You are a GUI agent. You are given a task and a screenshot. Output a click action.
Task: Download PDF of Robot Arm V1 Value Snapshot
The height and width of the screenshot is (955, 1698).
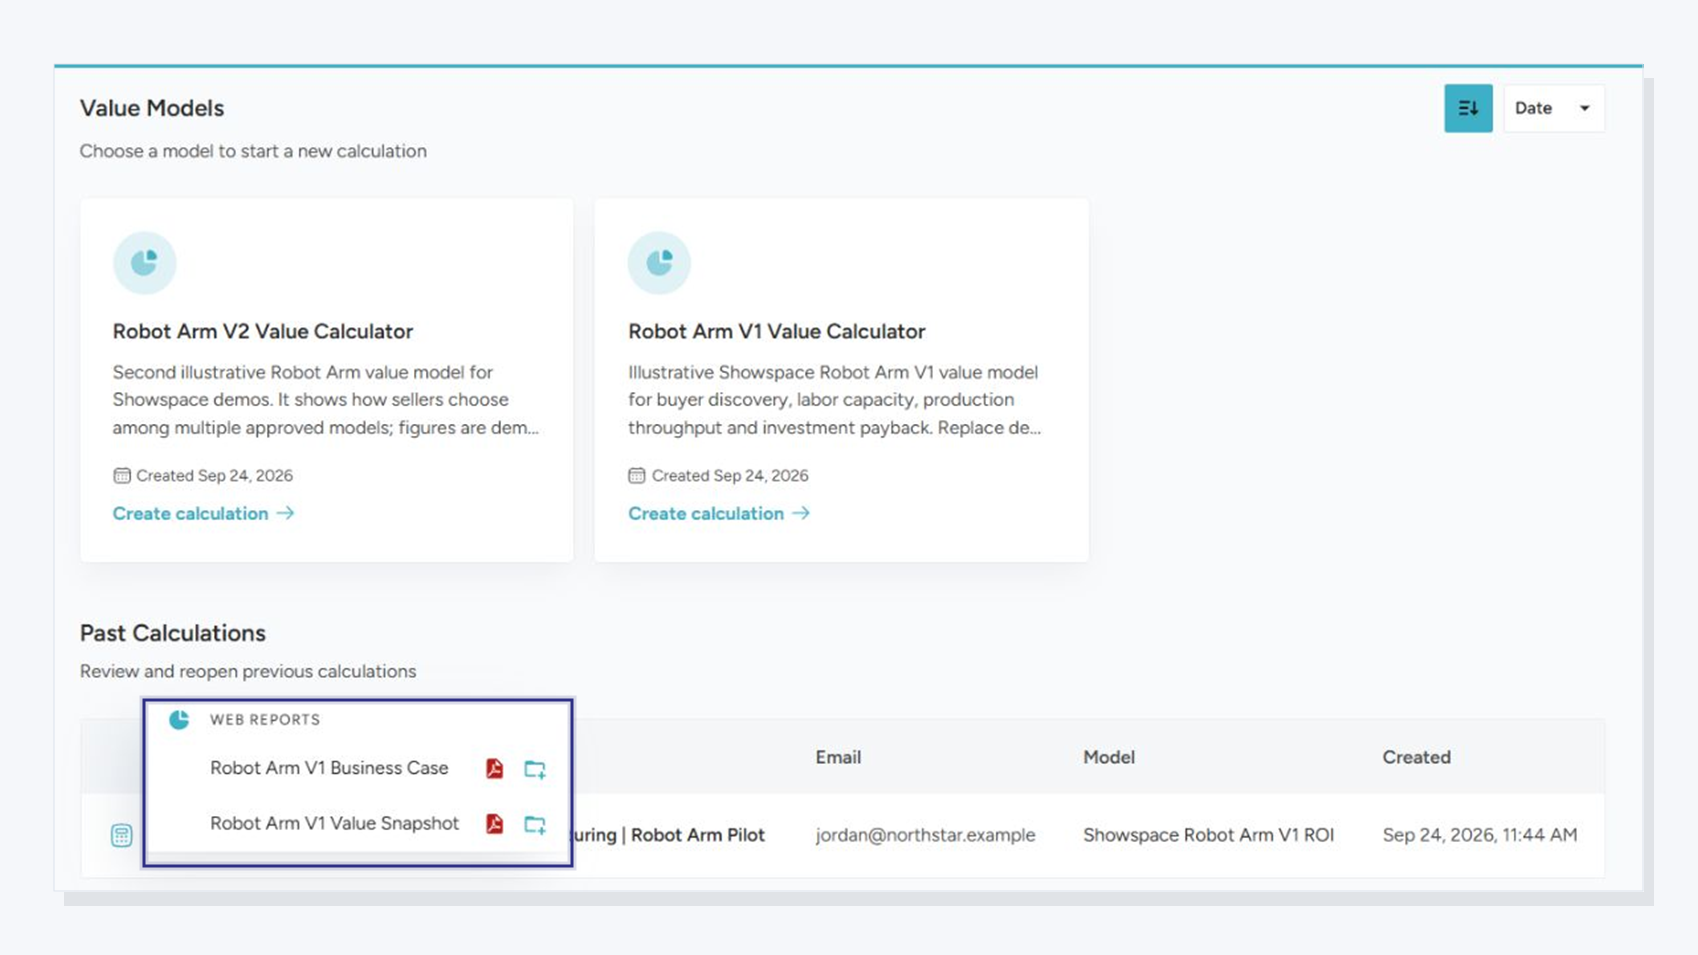pos(494,823)
